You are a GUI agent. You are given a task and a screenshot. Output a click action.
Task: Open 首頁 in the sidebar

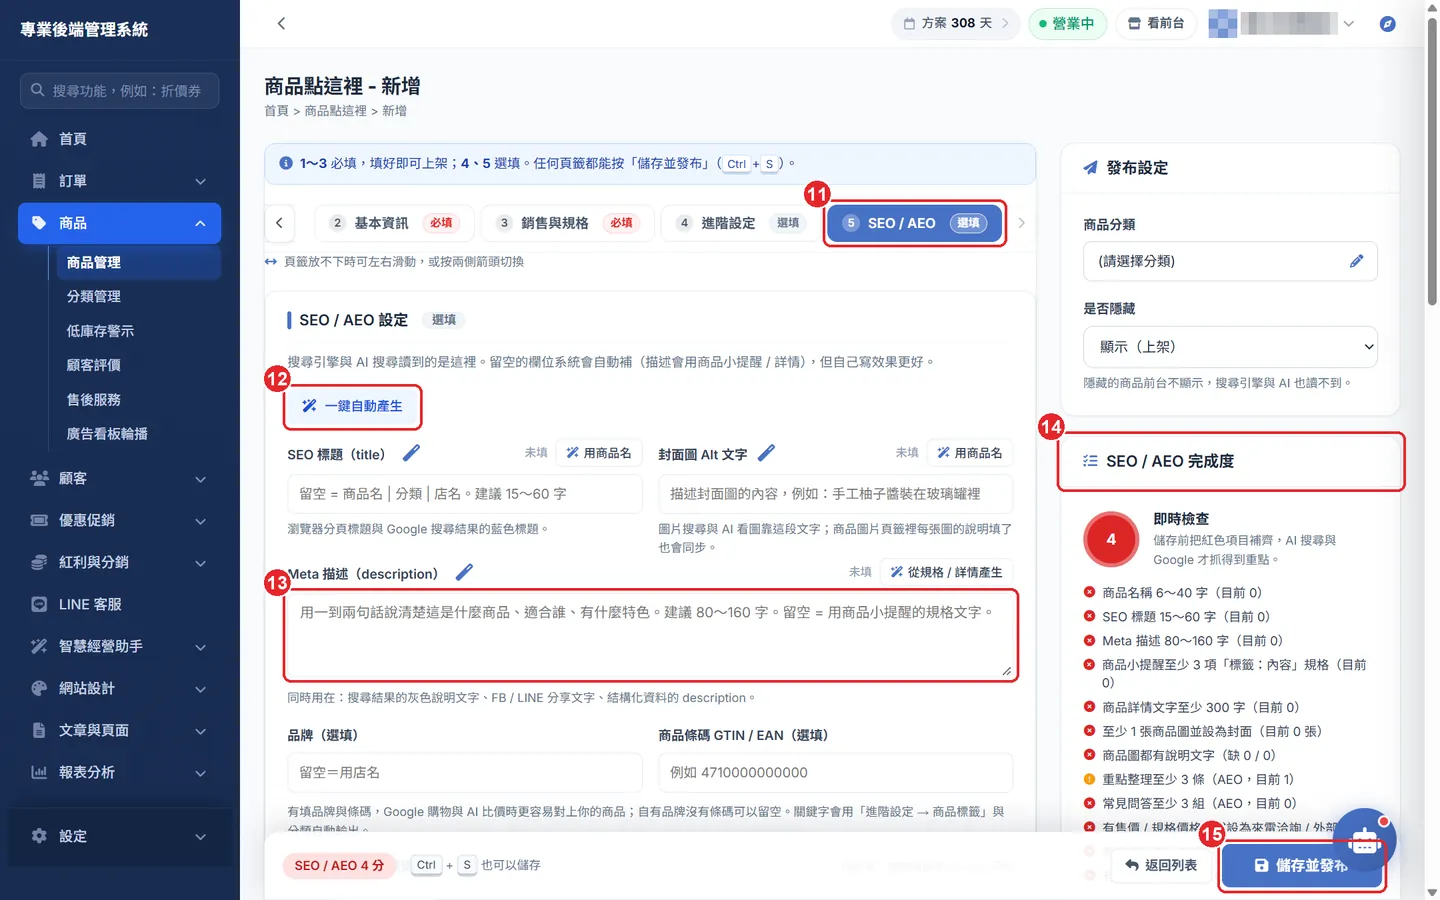pyautogui.click(x=120, y=139)
